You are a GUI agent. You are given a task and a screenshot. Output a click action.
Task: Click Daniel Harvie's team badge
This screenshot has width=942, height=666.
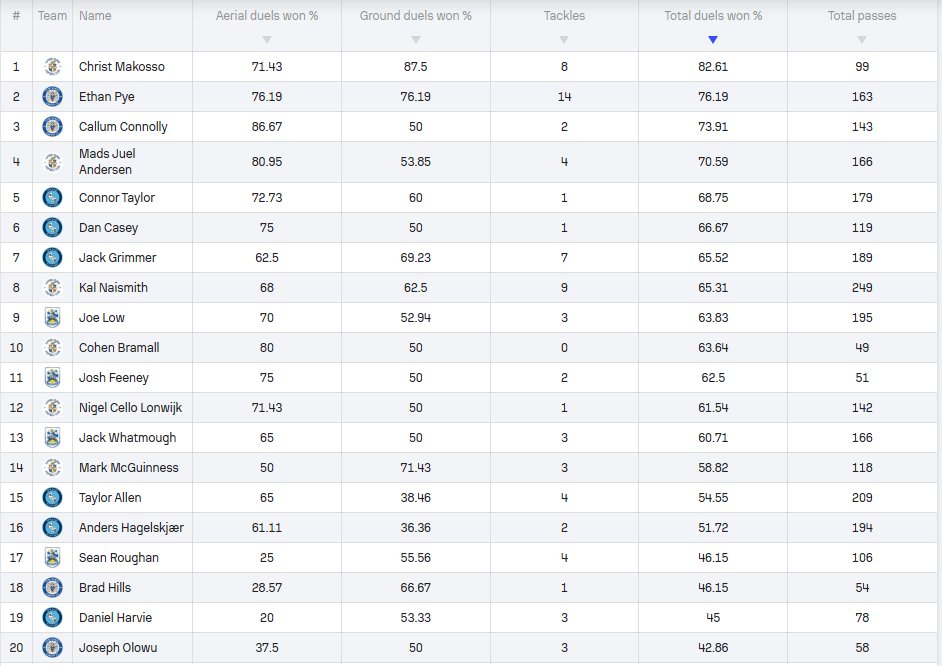pyautogui.click(x=53, y=618)
